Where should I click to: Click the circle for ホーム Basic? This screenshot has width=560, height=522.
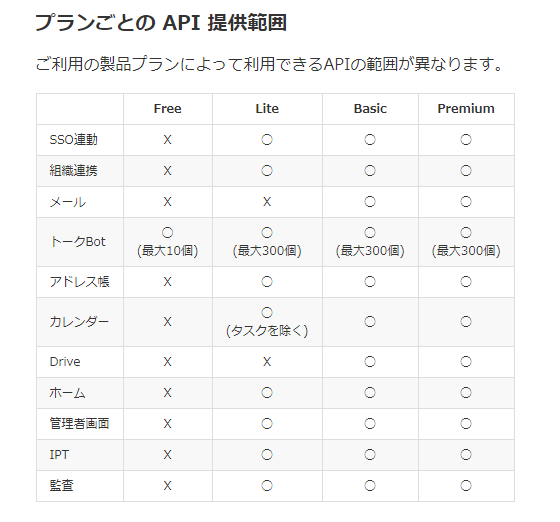coord(370,393)
